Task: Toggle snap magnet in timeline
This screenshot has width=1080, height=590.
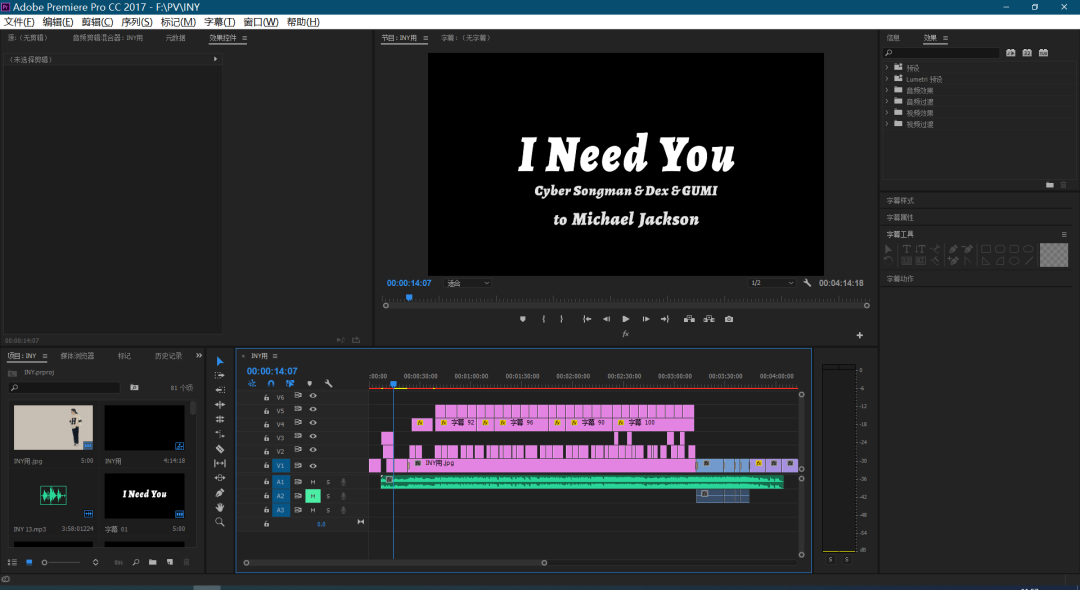Action: (271, 383)
